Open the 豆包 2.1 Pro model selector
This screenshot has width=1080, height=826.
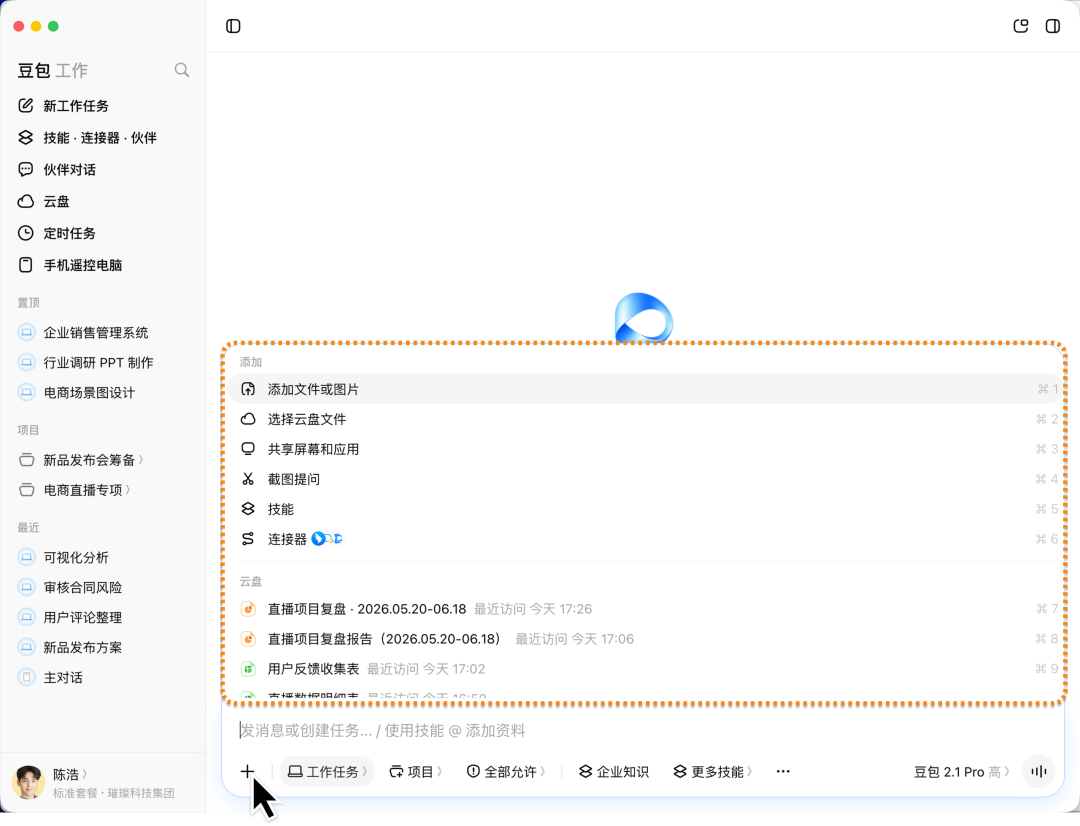click(x=962, y=772)
